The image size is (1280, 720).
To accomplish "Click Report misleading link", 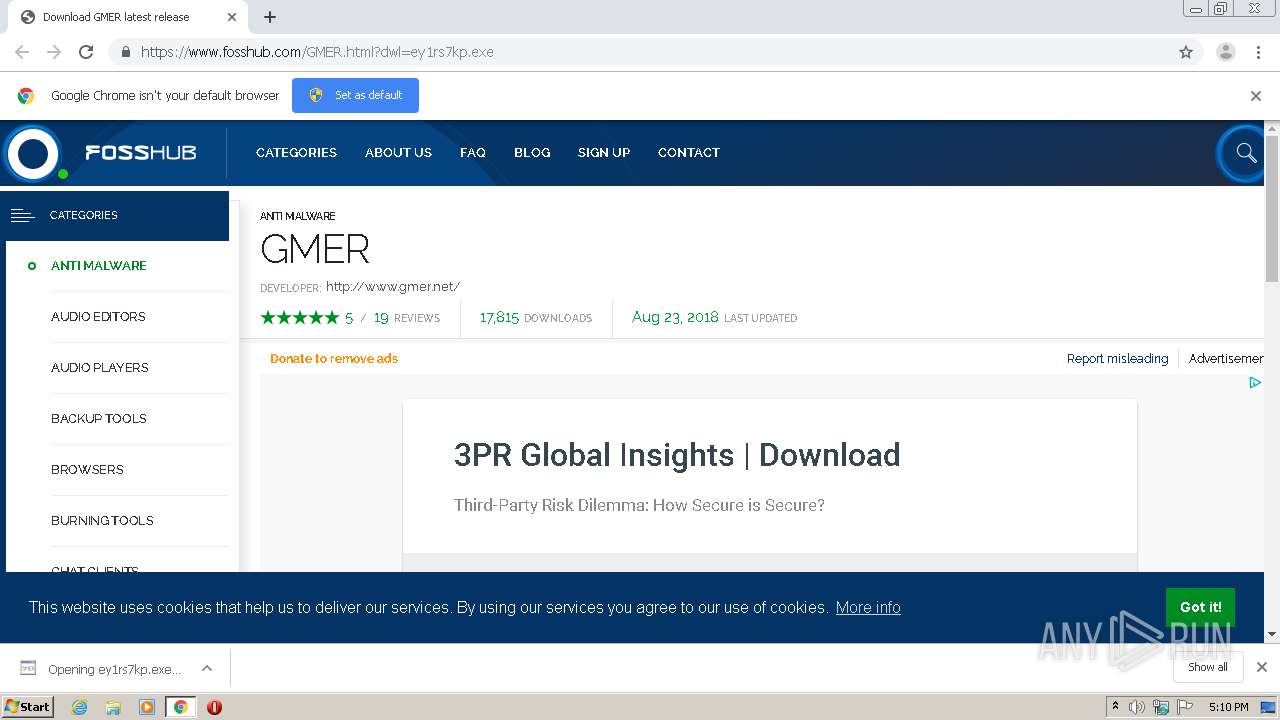I will pyautogui.click(x=1117, y=359).
